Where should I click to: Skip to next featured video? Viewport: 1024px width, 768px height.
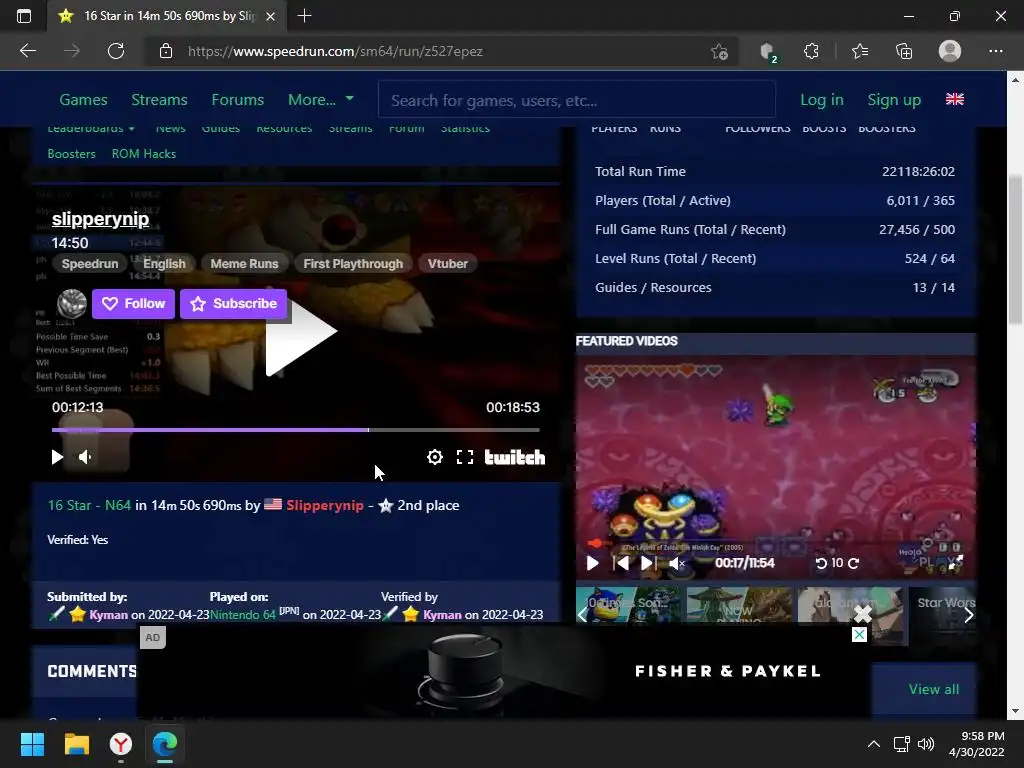tap(648, 563)
